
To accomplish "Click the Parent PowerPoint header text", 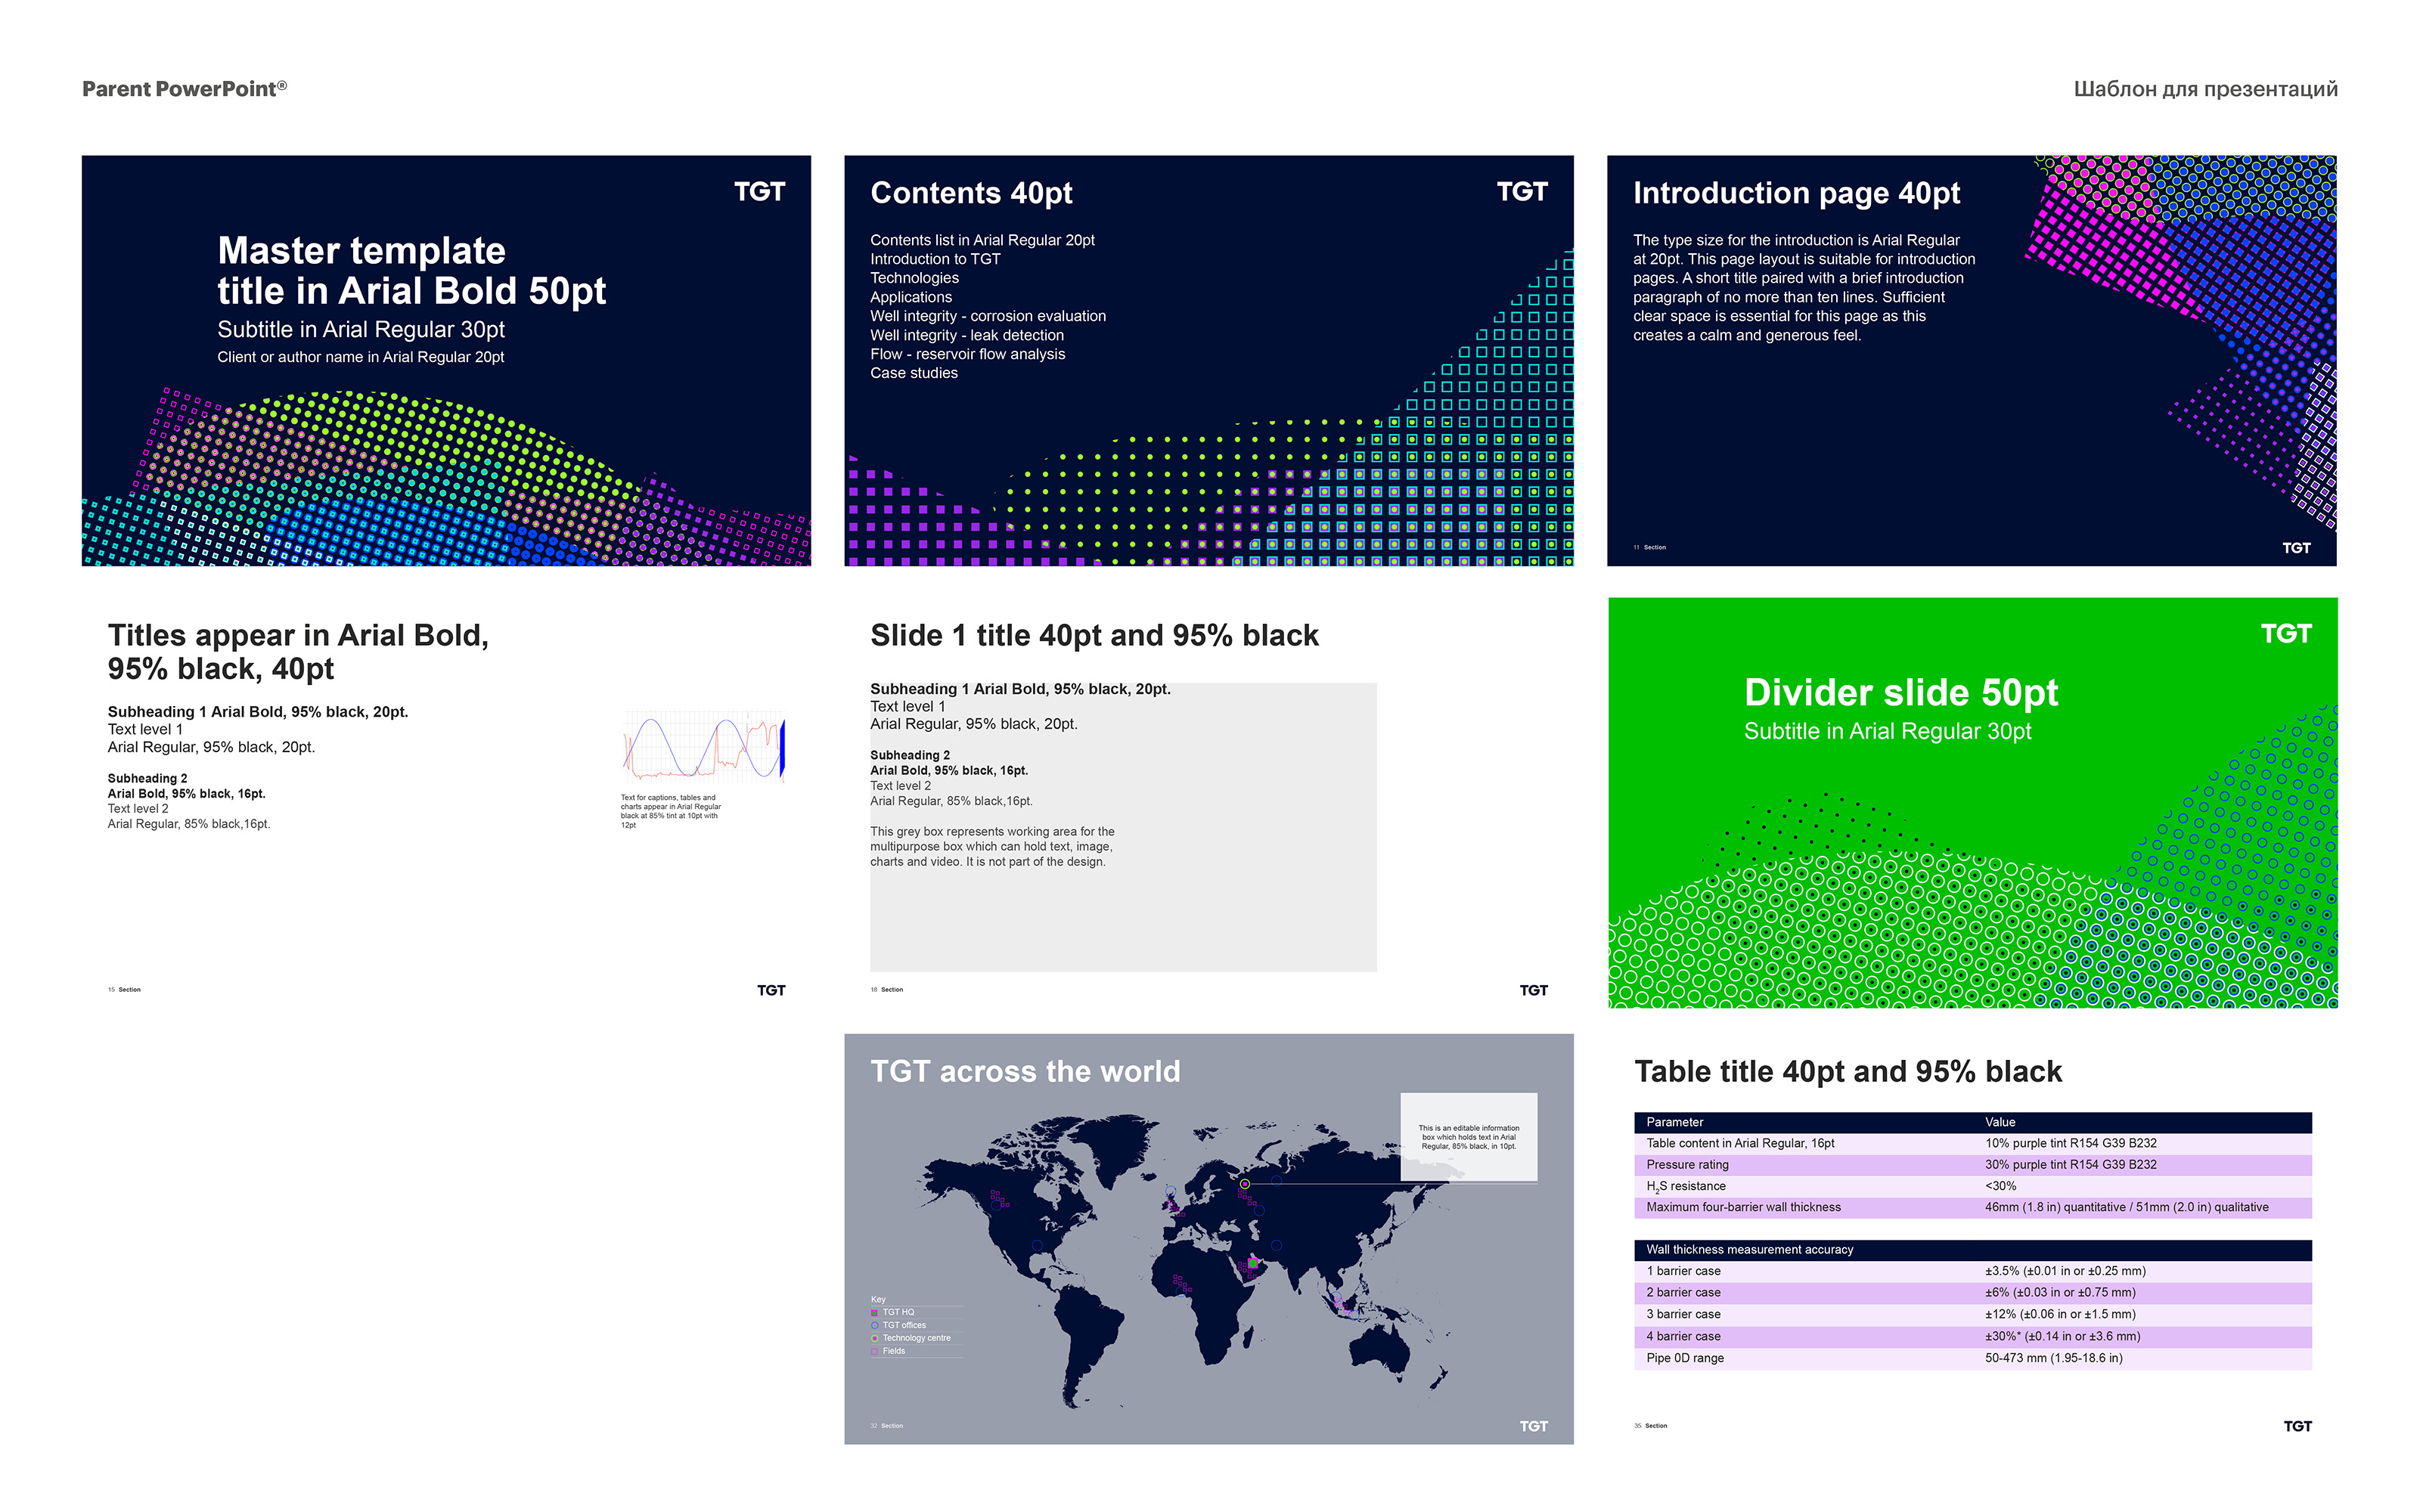I will (184, 89).
